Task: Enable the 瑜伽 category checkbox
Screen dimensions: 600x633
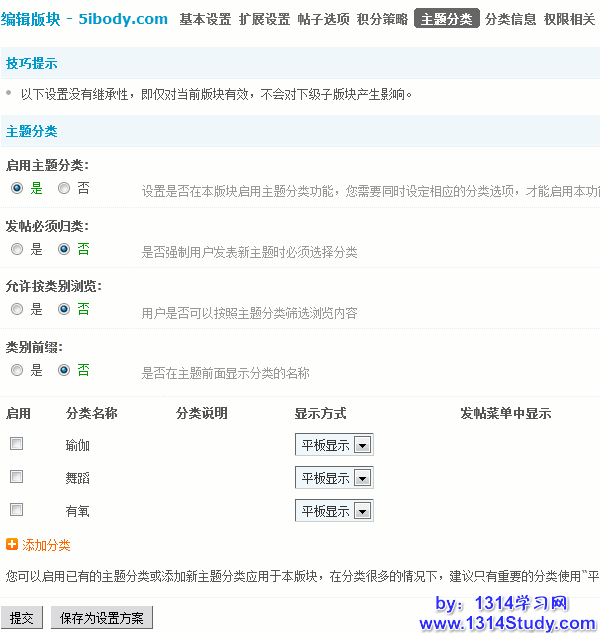Action: pyautogui.click(x=16, y=444)
